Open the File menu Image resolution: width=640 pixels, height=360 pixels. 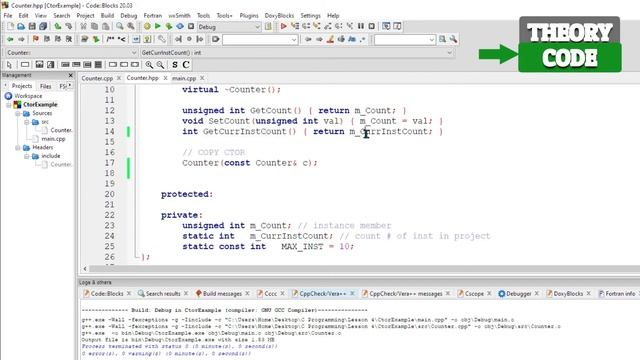(x=8, y=16)
